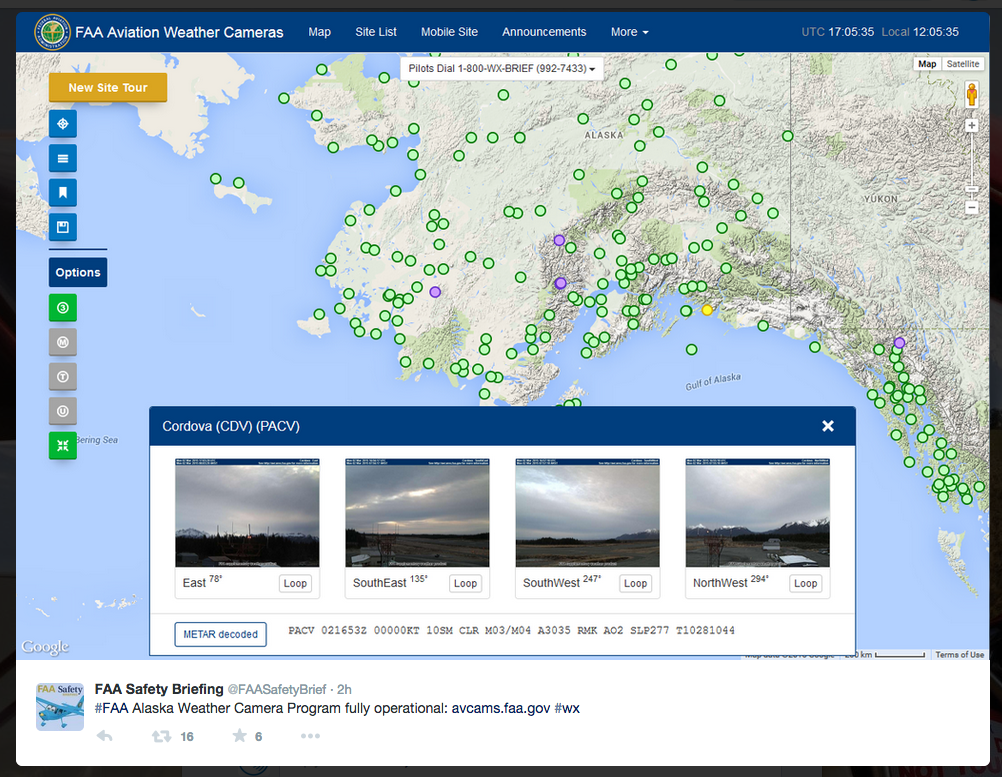Image resolution: width=1002 pixels, height=777 pixels.
Task: Switch to Map view type
Action: tap(927, 64)
